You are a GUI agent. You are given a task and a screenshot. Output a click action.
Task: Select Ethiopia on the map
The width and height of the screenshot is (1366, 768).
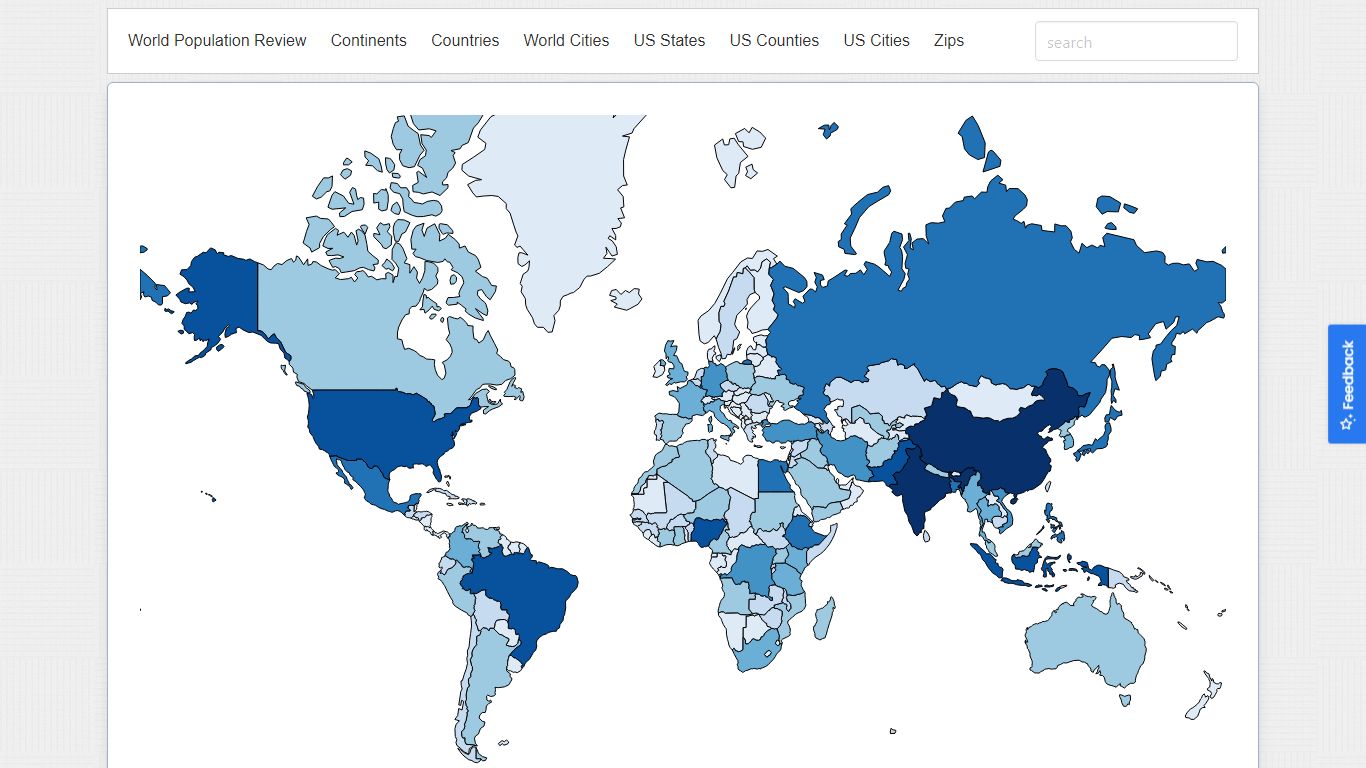click(805, 533)
